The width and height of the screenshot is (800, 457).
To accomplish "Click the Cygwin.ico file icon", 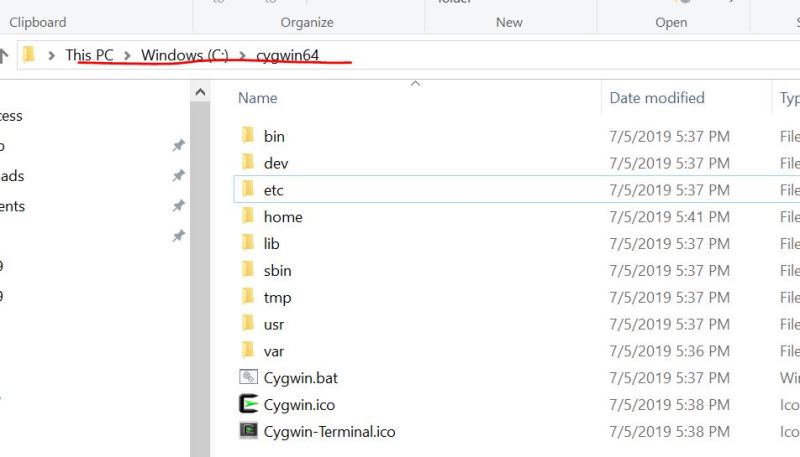I will [x=248, y=404].
